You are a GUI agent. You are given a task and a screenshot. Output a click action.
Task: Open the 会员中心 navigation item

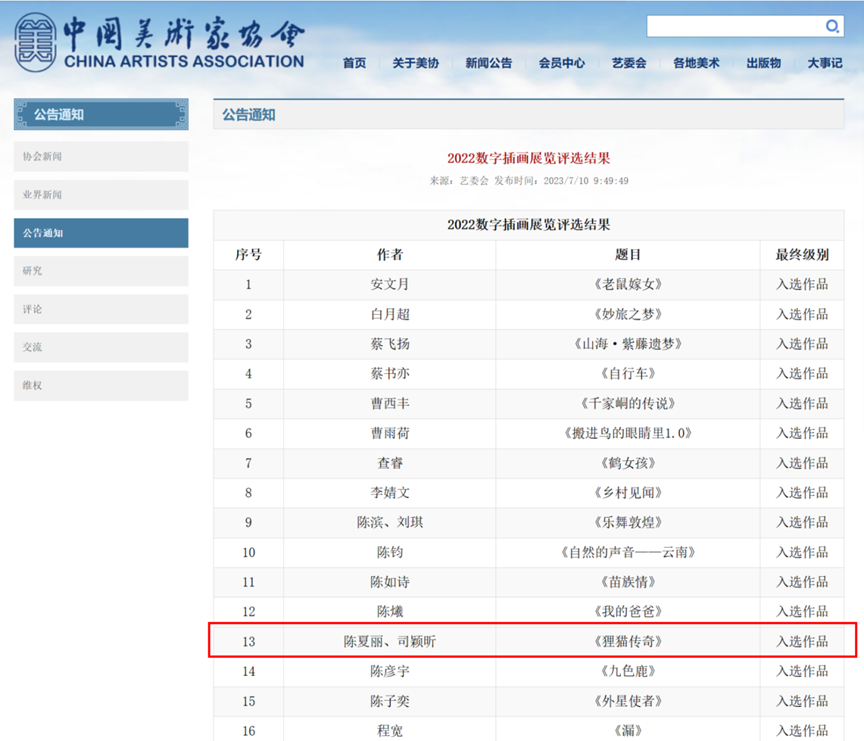click(x=561, y=63)
